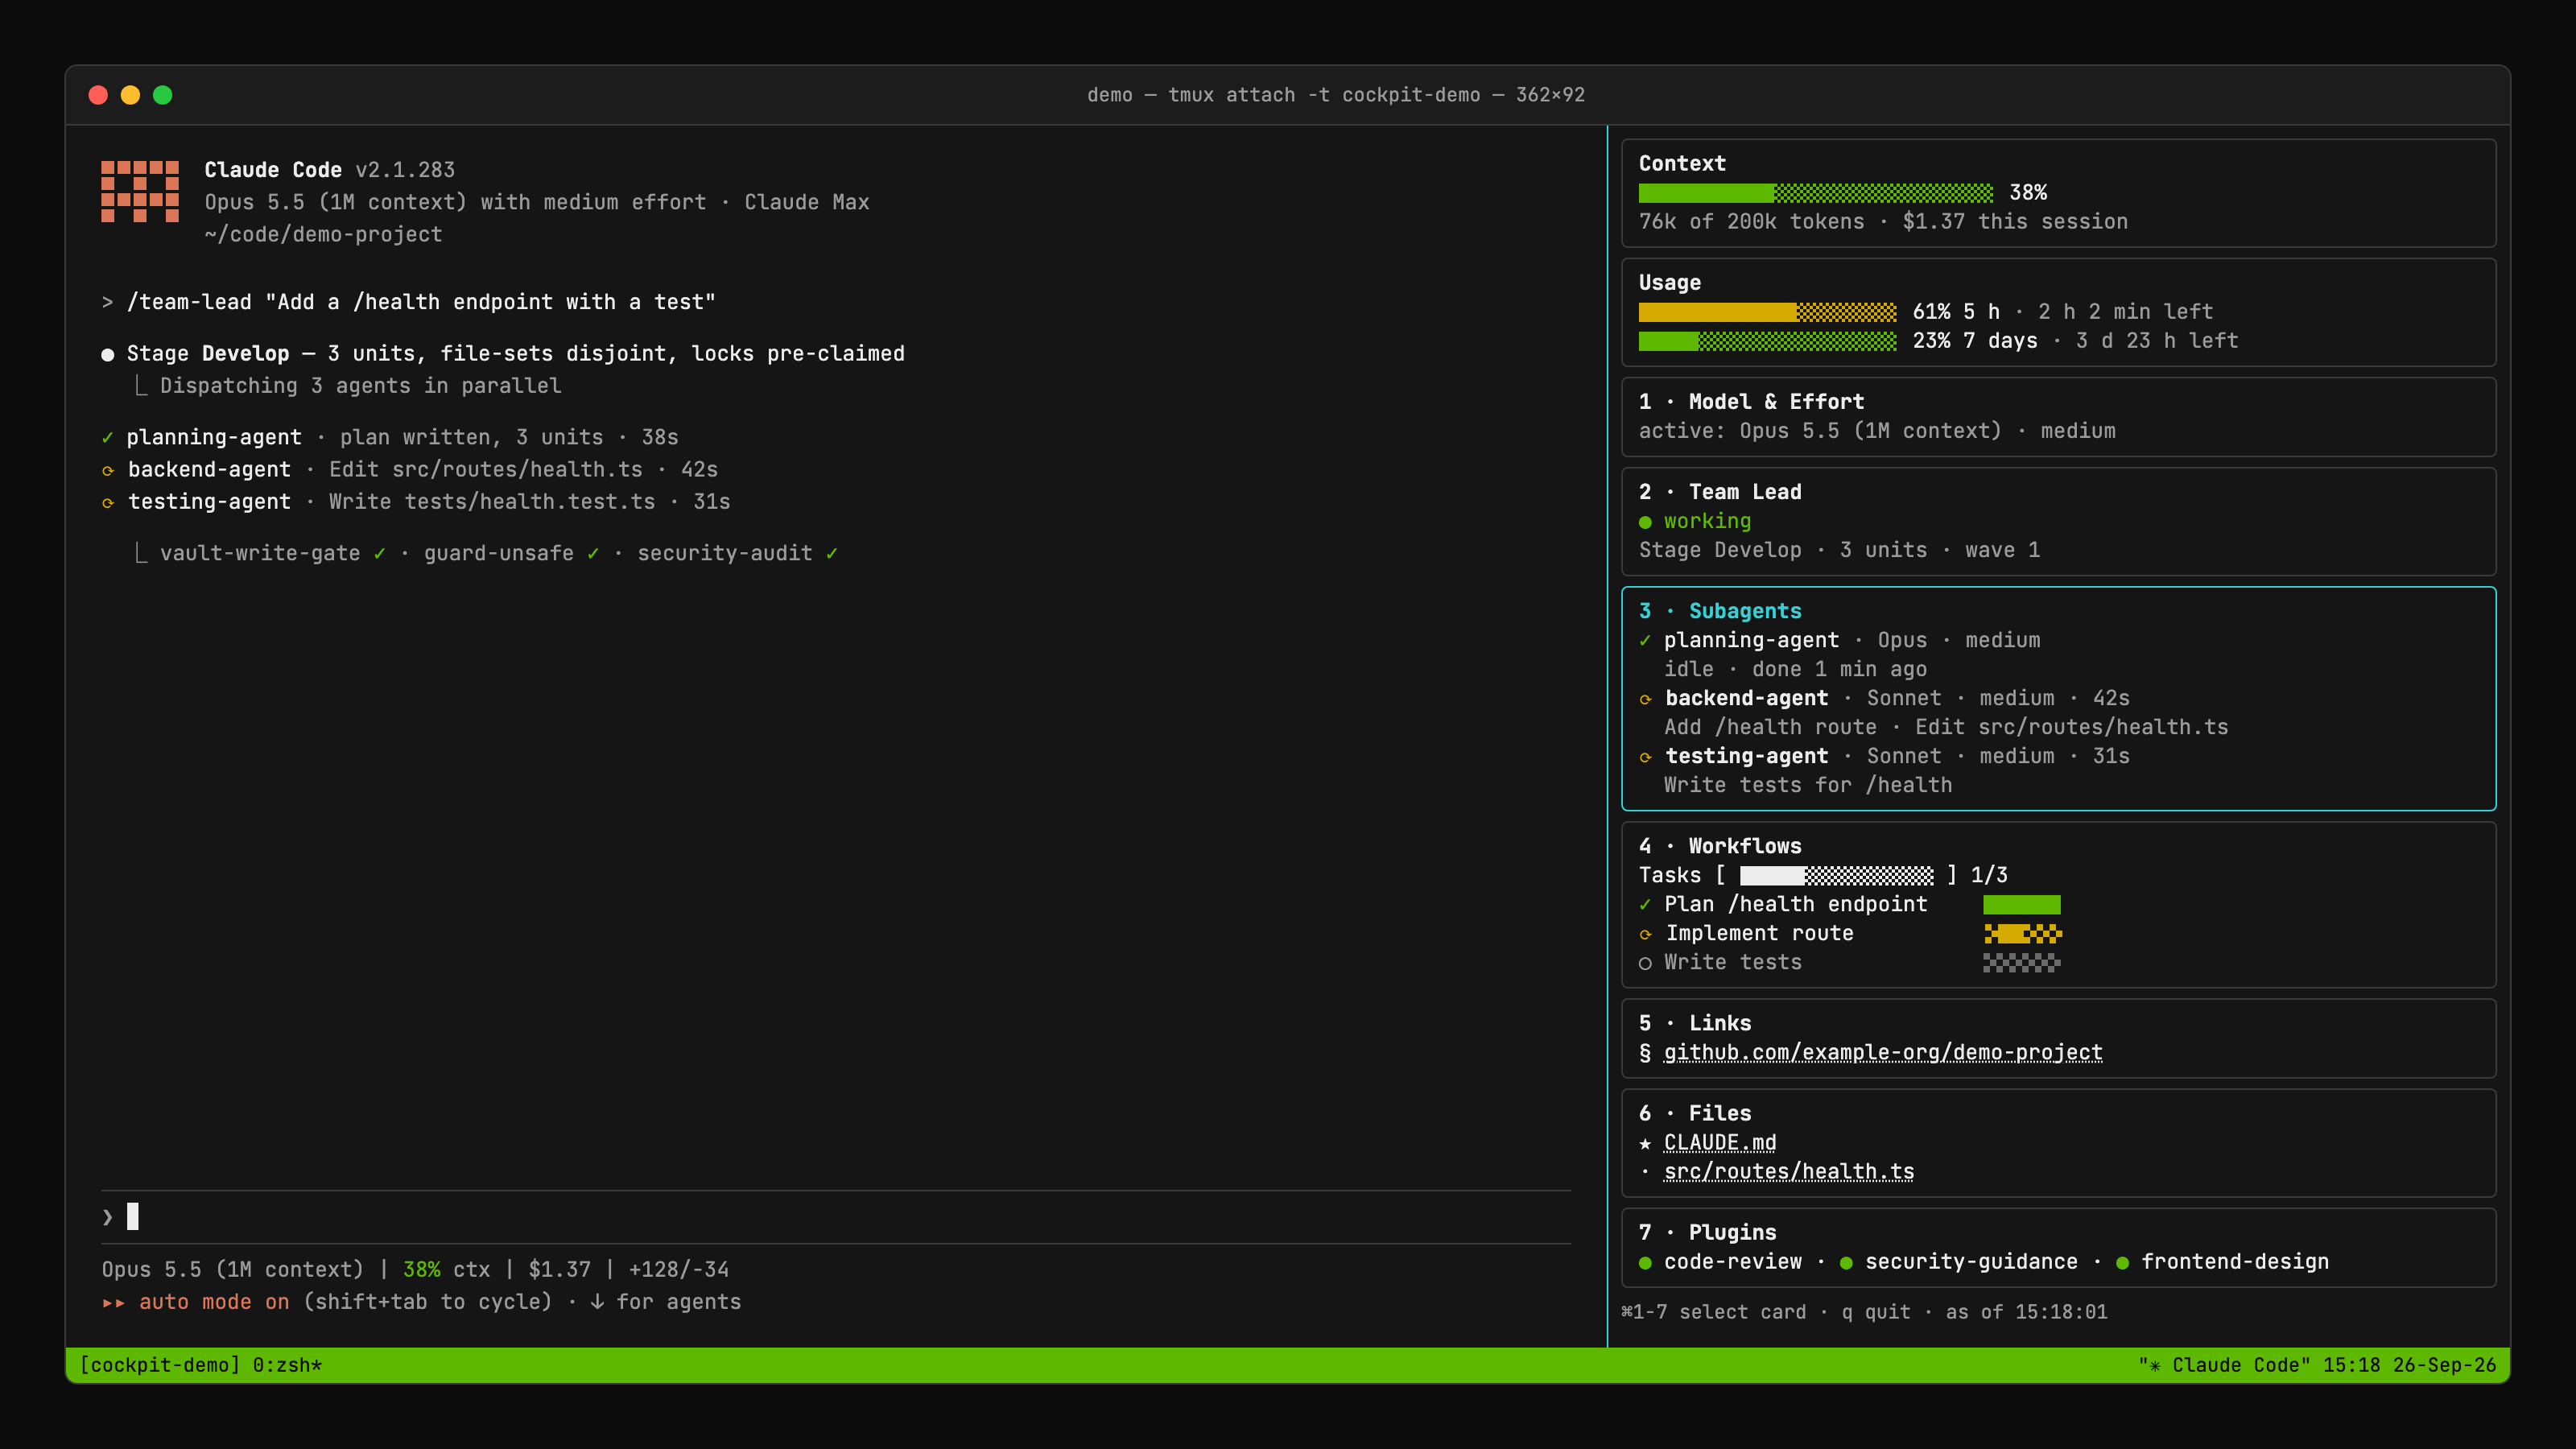Click the 'as of 15:18:01' timestamp
This screenshot has height=1449, width=2576.
click(x=2026, y=1312)
